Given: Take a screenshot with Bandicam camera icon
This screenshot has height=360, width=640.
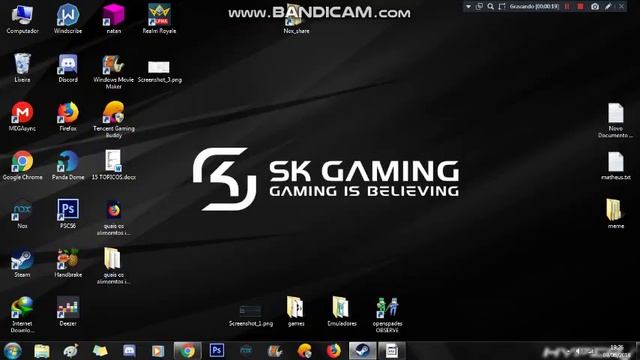Looking at the screenshot, I should [595, 7].
